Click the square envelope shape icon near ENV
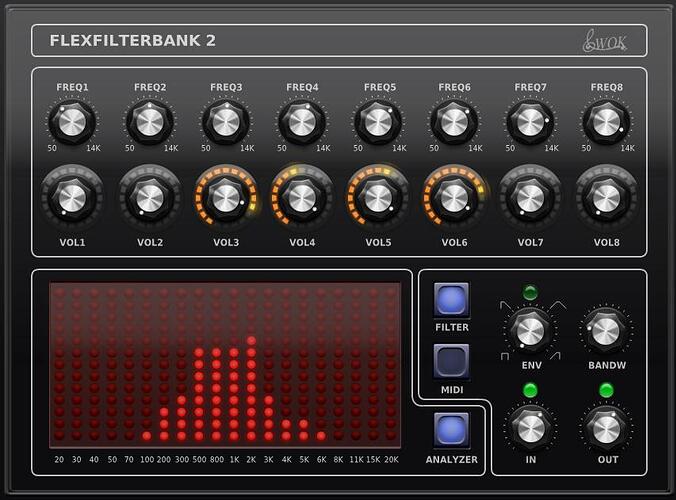 505,356
